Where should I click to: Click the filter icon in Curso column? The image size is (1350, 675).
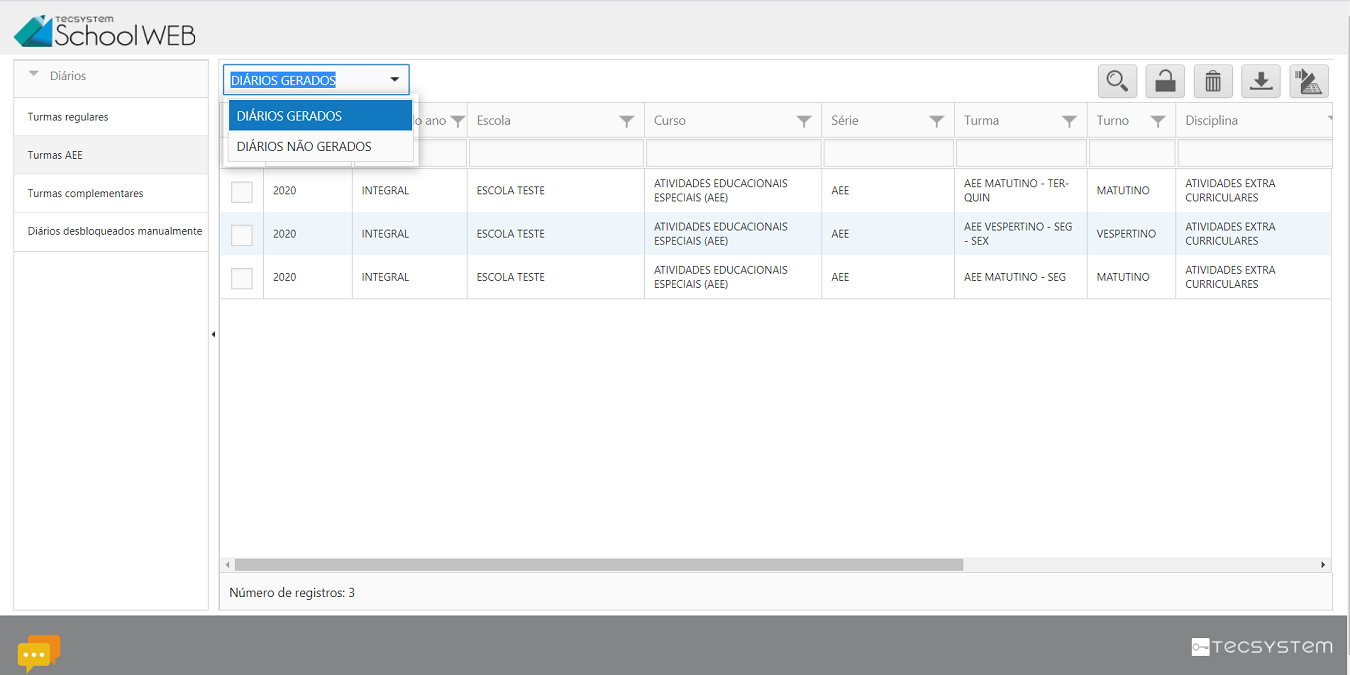click(x=803, y=121)
